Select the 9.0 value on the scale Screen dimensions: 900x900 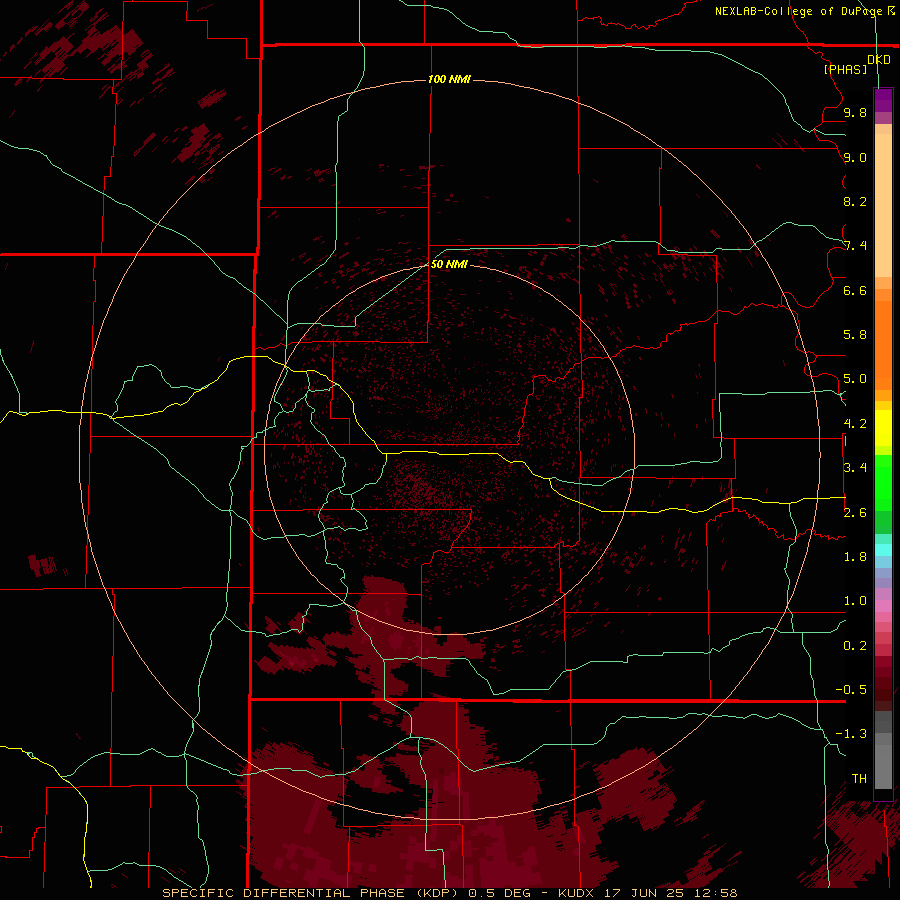coord(855,157)
